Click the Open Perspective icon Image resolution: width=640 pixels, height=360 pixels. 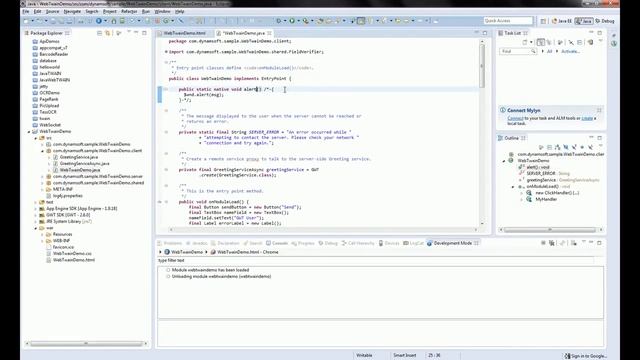point(543,21)
